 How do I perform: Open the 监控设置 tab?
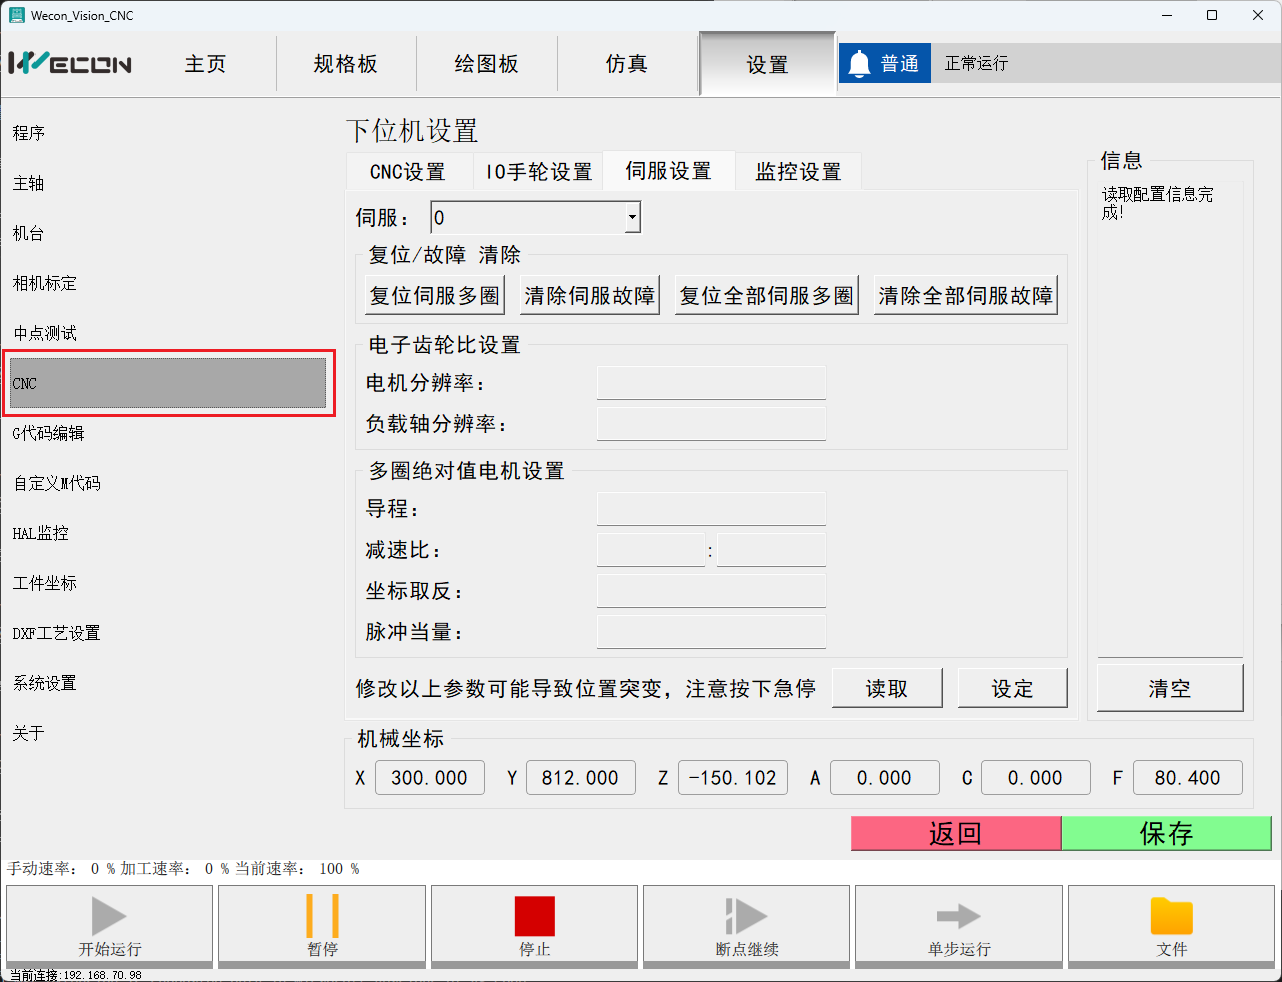pos(798,172)
